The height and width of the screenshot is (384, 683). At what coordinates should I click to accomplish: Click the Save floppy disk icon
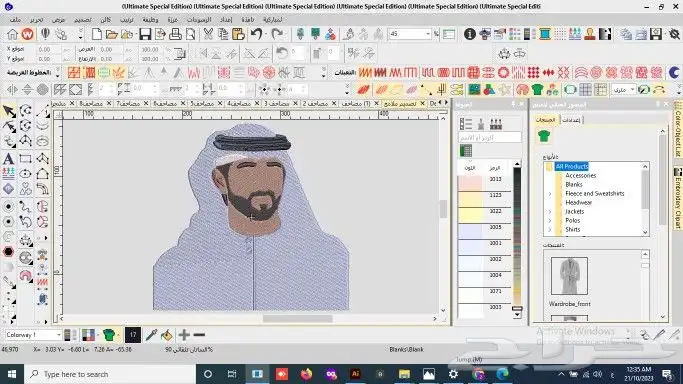[x=145, y=34]
